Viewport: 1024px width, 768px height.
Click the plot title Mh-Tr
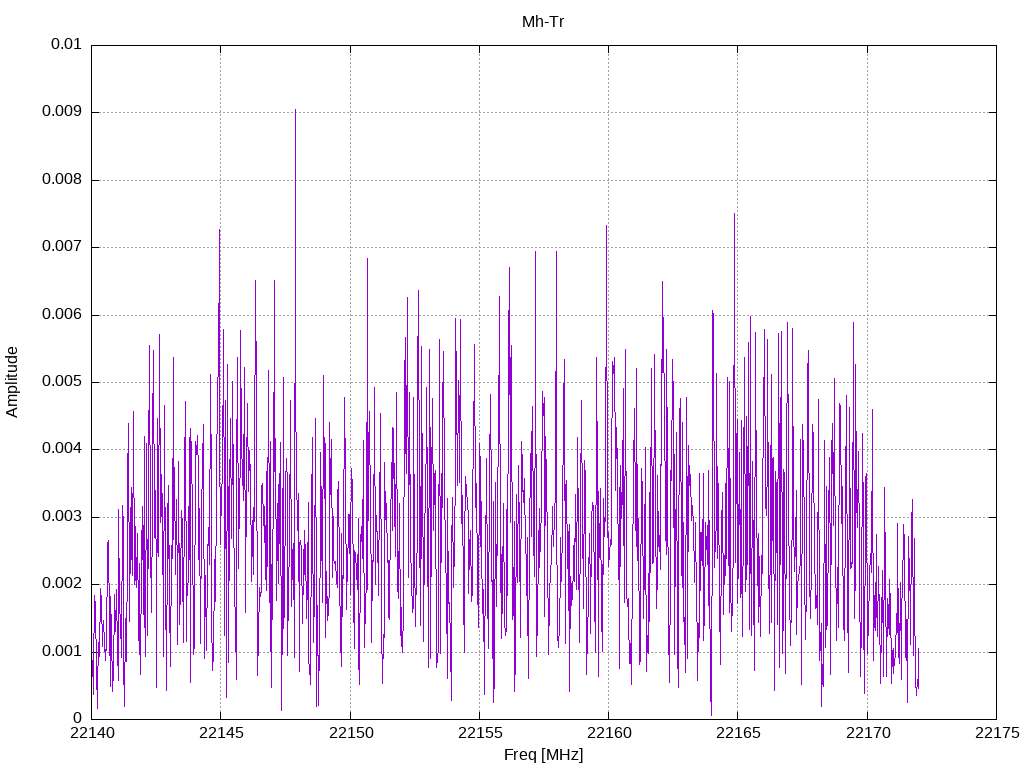(543, 22)
